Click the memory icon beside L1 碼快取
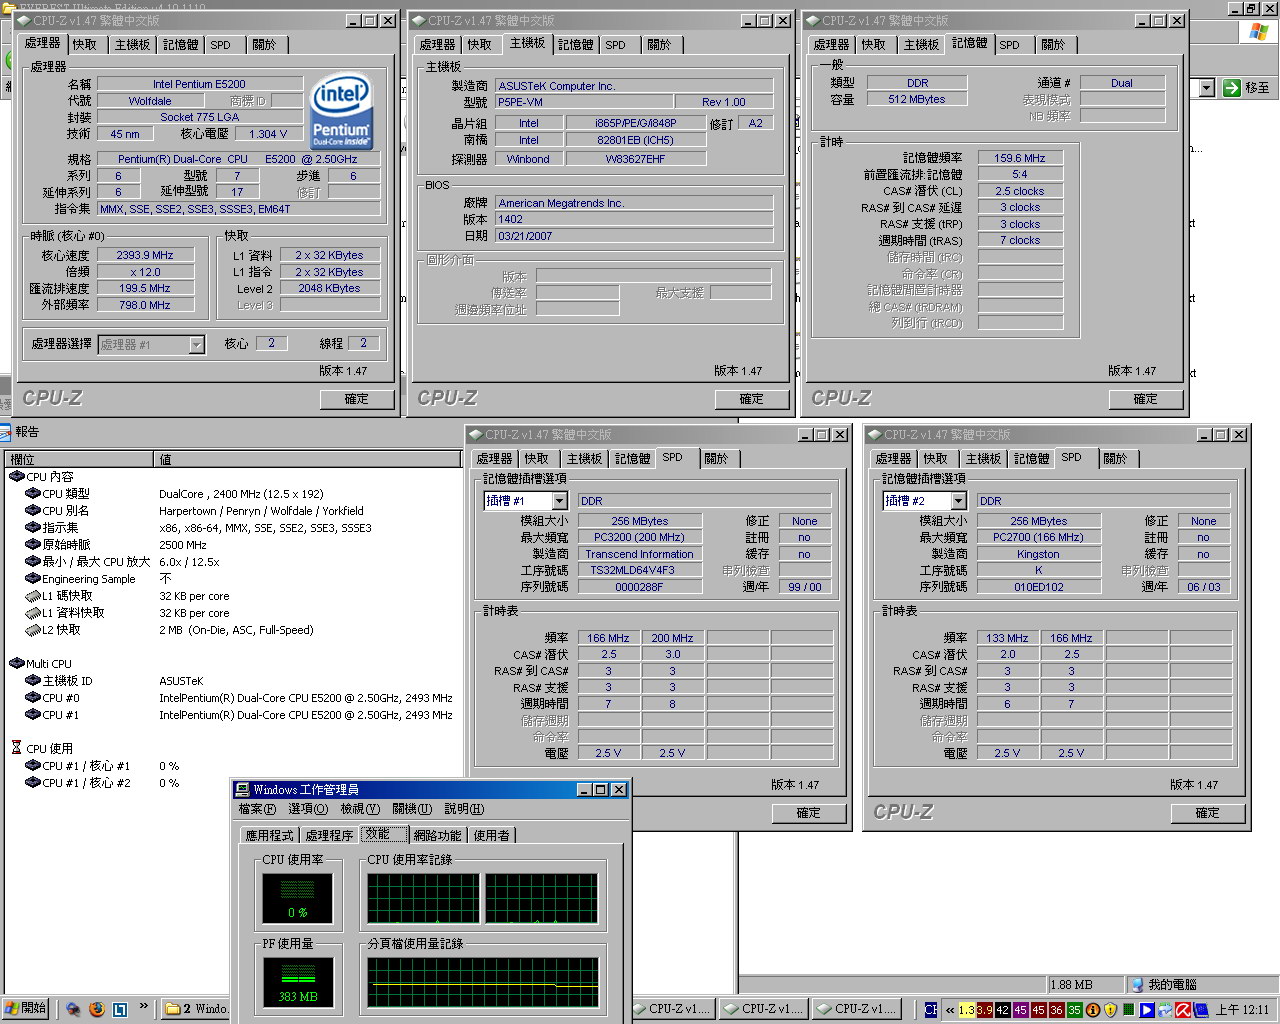Viewport: 1280px width, 1024px height. coord(32,596)
